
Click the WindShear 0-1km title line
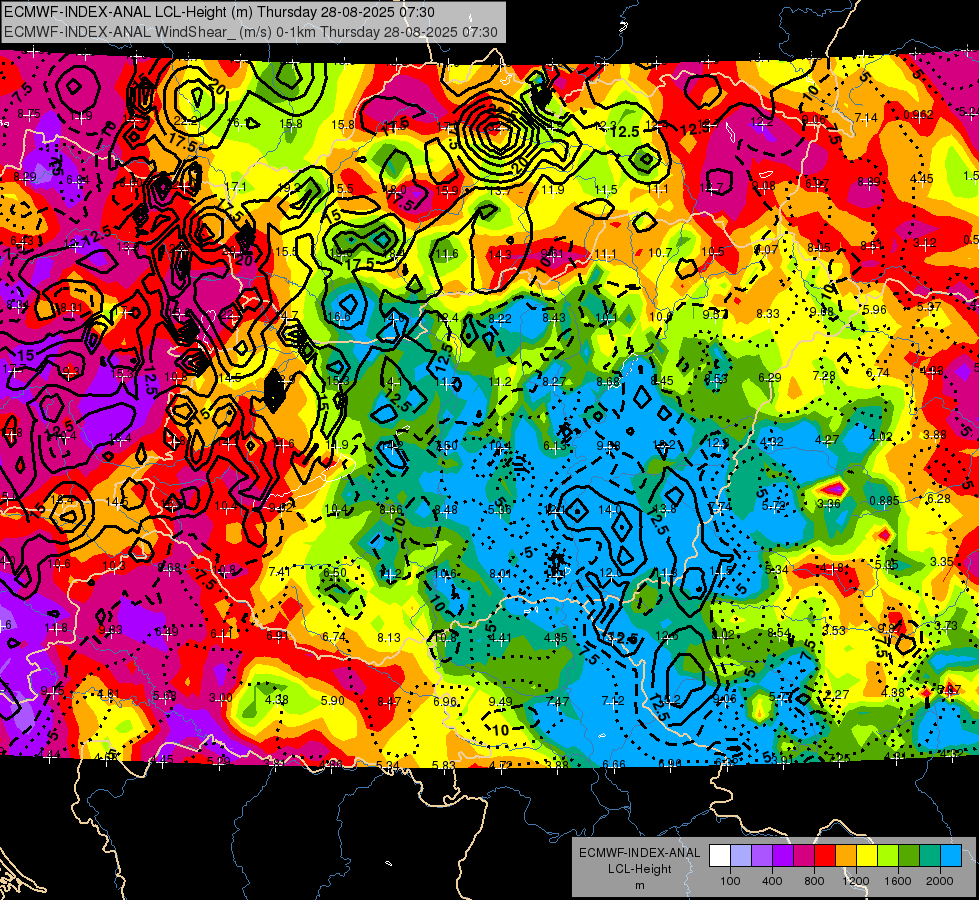coord(251,32)
